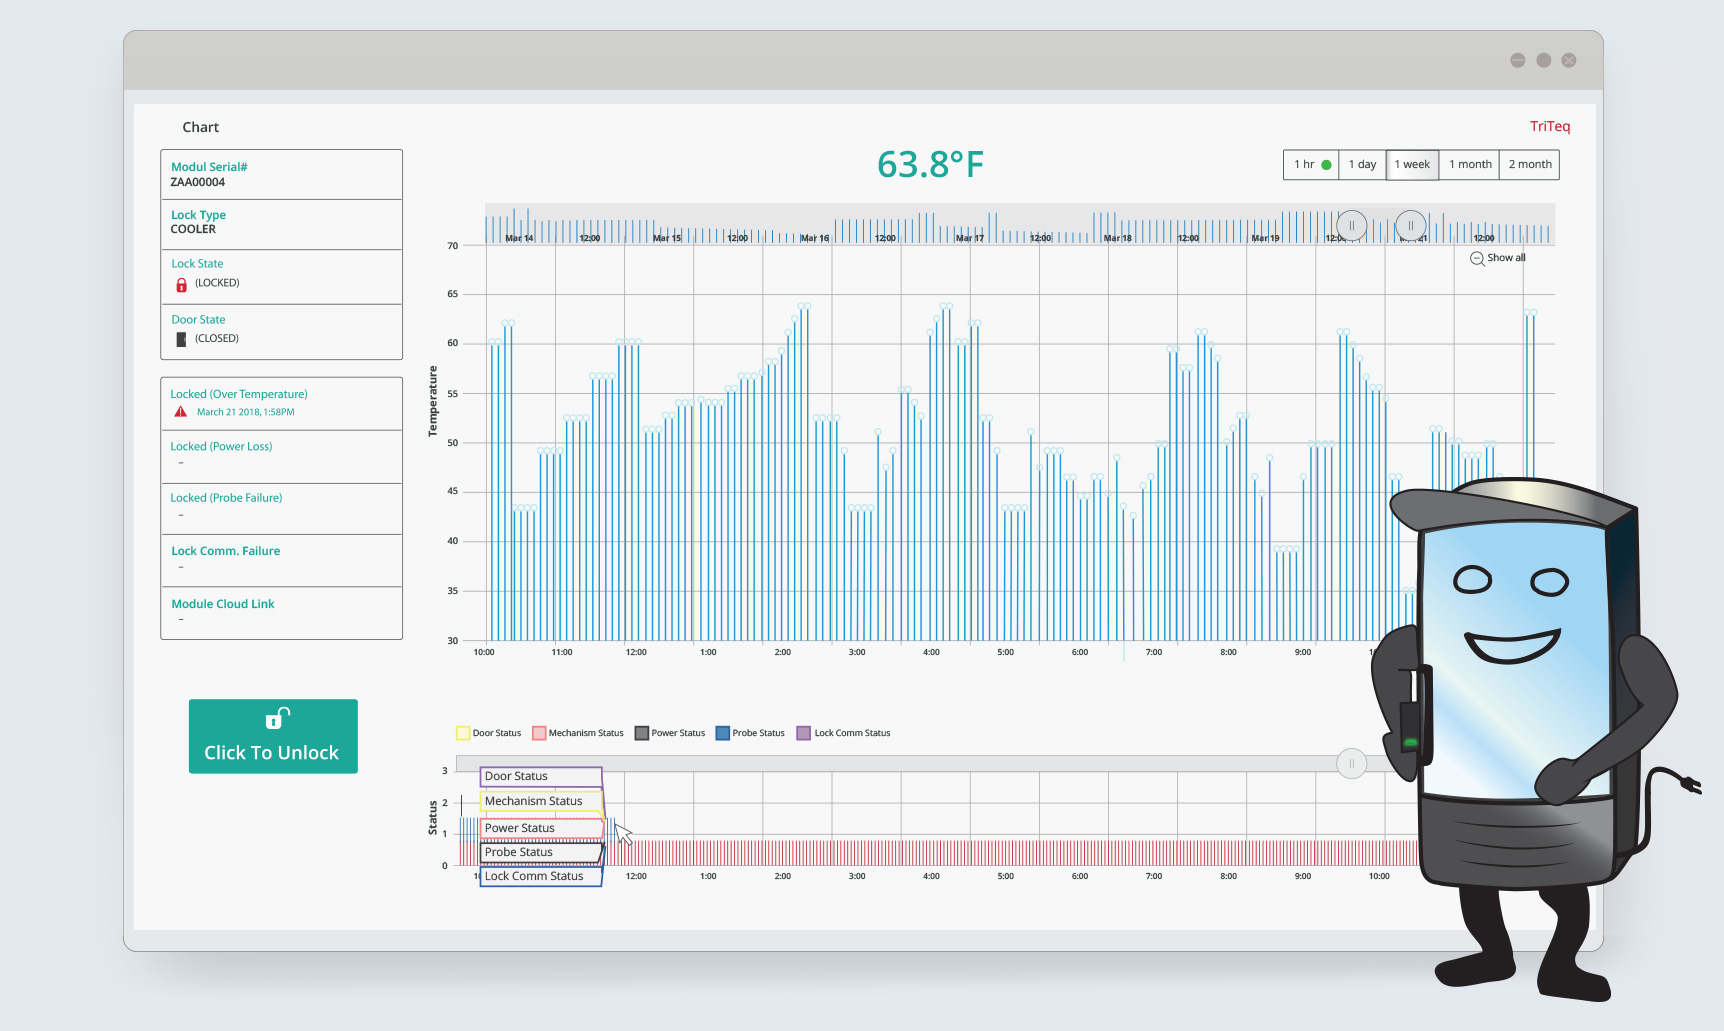Select the 1 week time range
This screenshot has height=1031, width=1724.
point(1412,165)
